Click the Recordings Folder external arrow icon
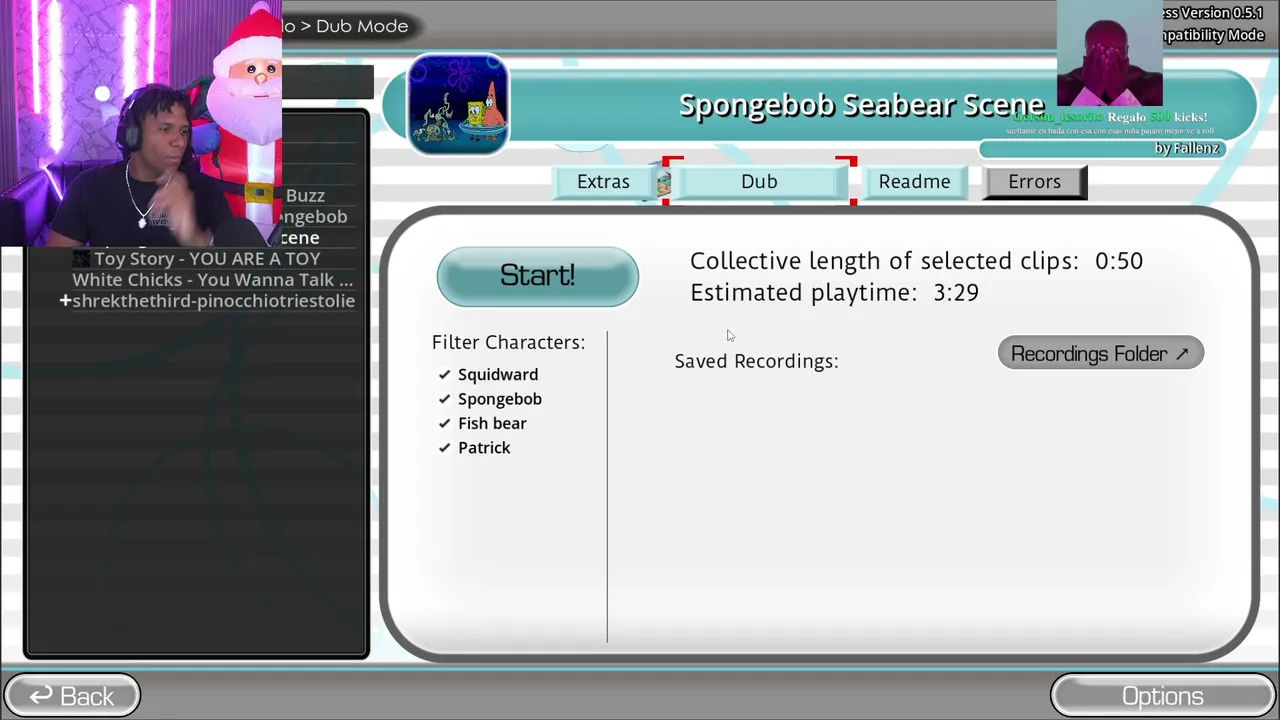 (1182, 353)
